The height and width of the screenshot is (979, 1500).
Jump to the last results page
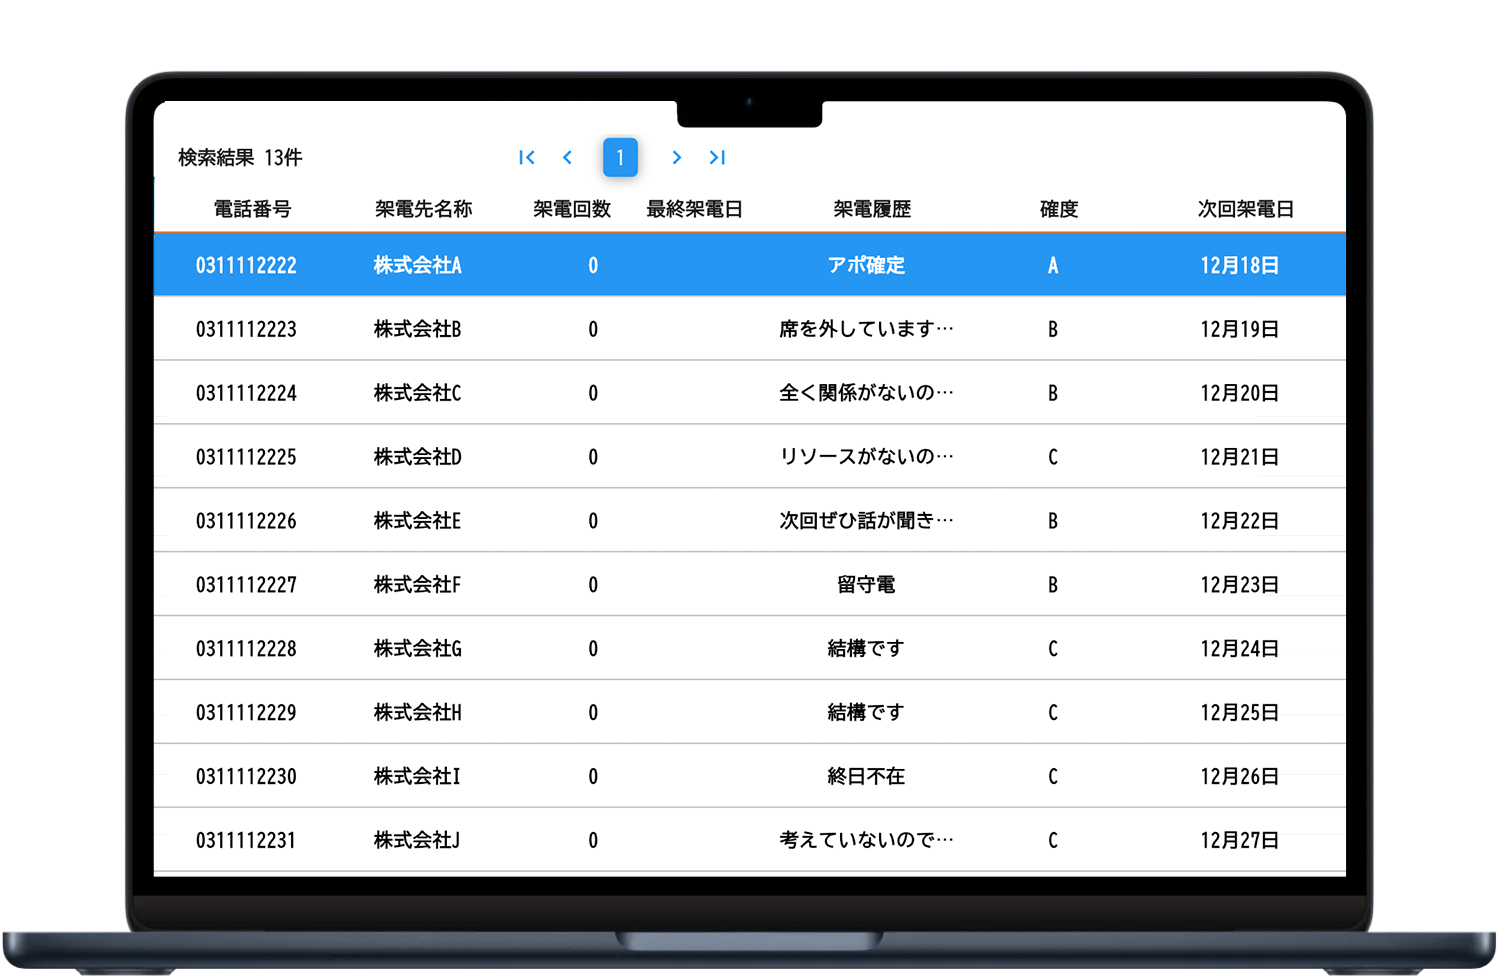717,157
